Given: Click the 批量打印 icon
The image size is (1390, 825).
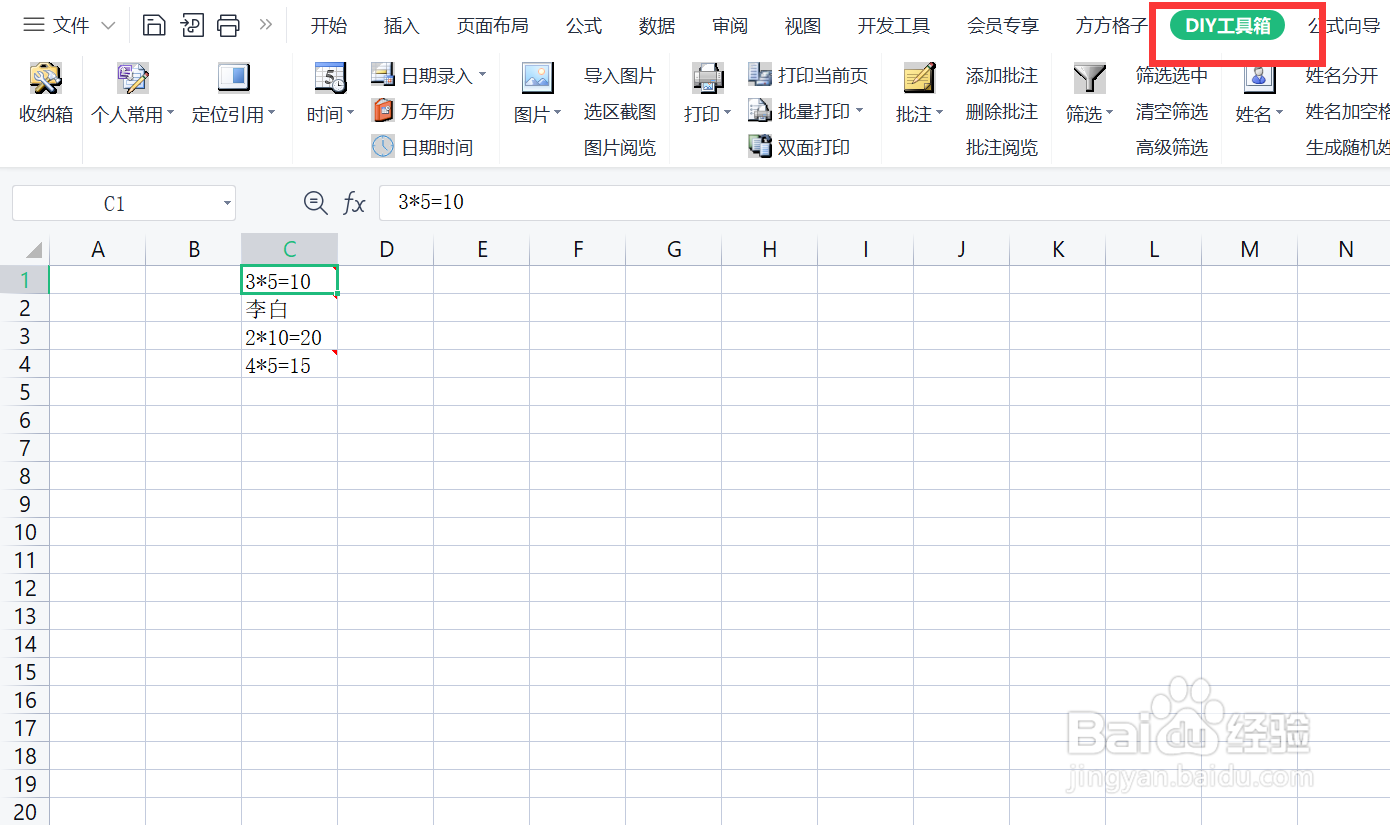Looking at the screenshot, I should tap(760, 110).
